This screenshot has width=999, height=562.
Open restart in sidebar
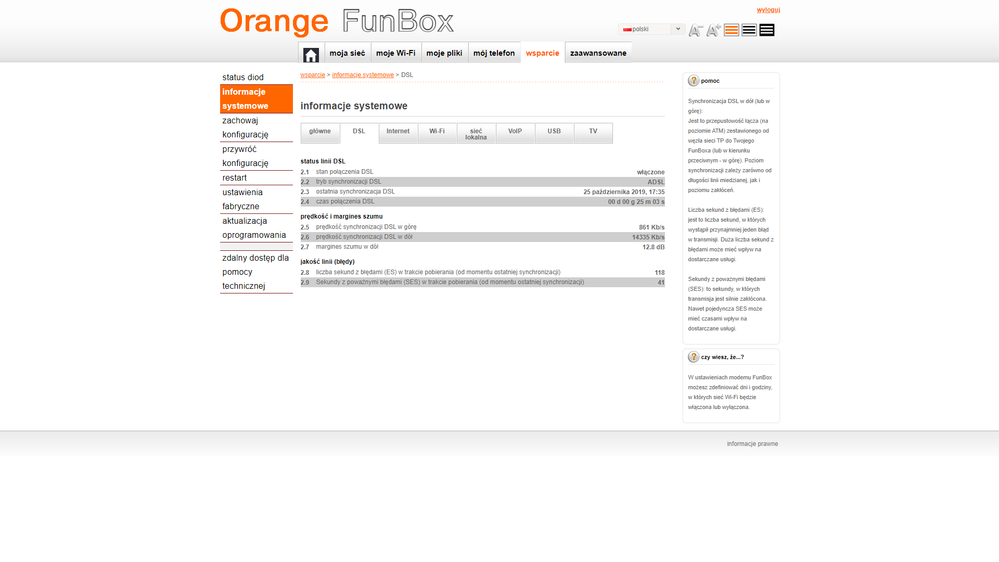pyautogui.click(x=256, y=178)
